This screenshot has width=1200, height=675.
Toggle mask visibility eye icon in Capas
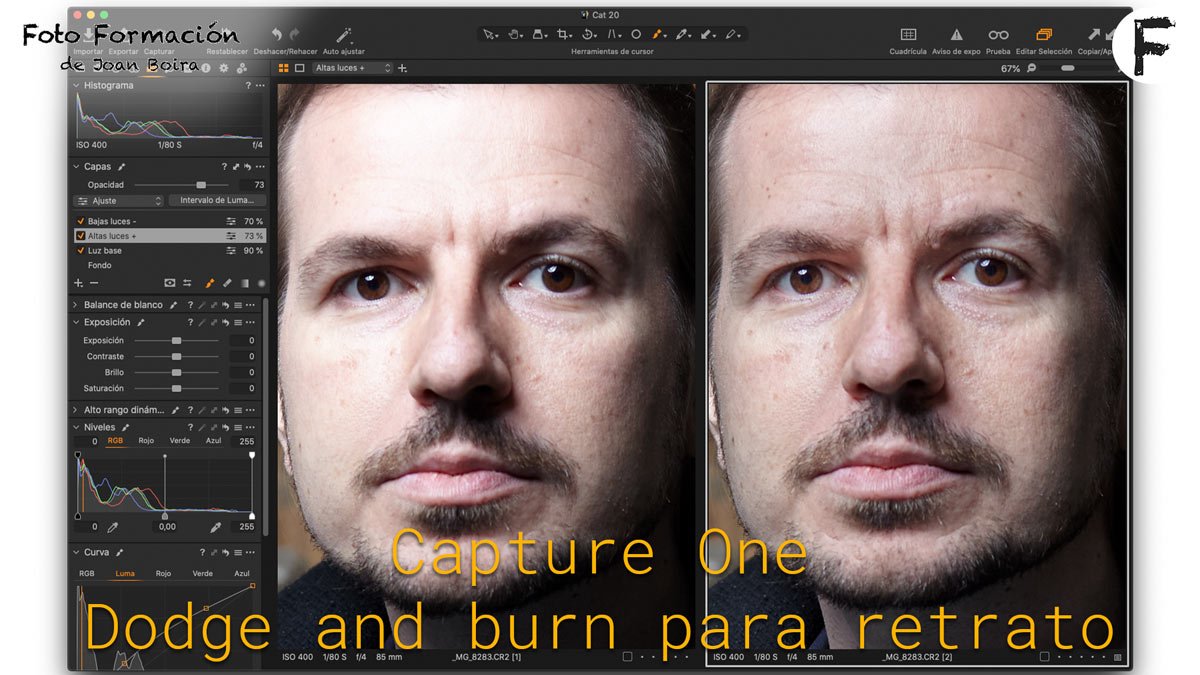click(169, 283)
